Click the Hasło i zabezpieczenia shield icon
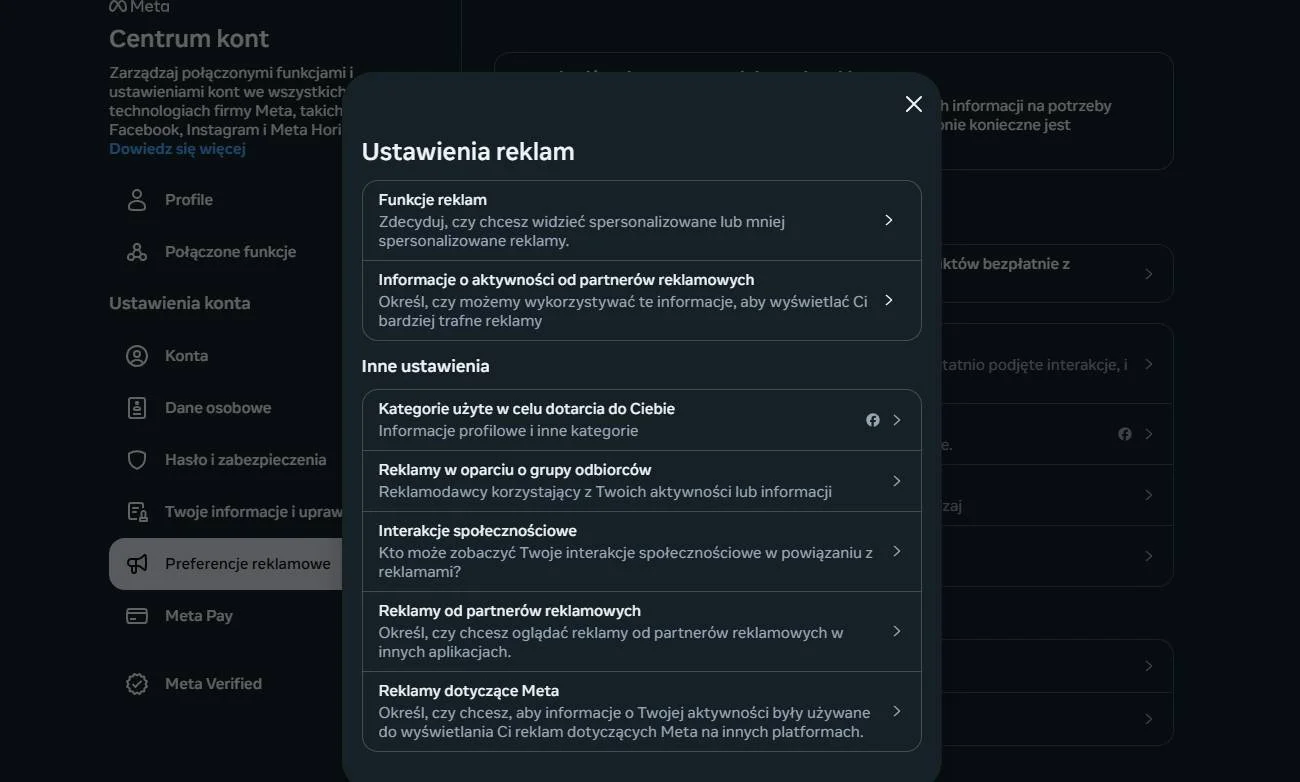This screenshot has height=782, width=1300. pyautogui.click(x=137, y=460)
